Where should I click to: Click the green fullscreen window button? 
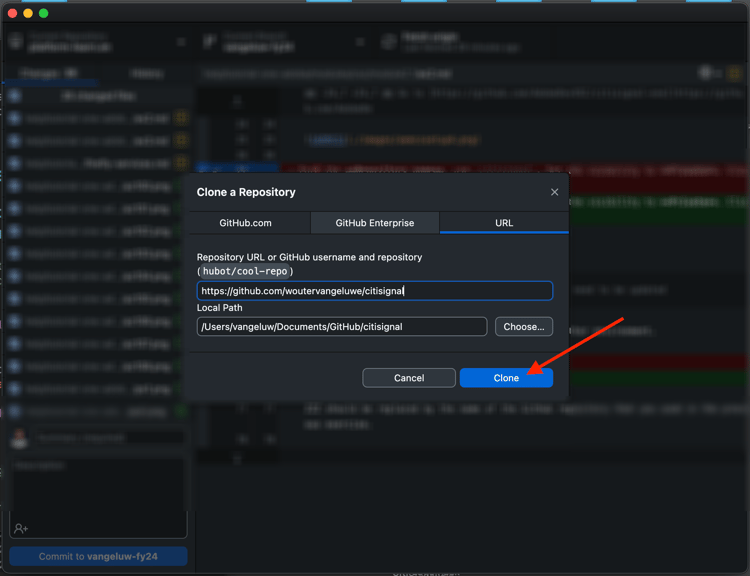(44, 13)
